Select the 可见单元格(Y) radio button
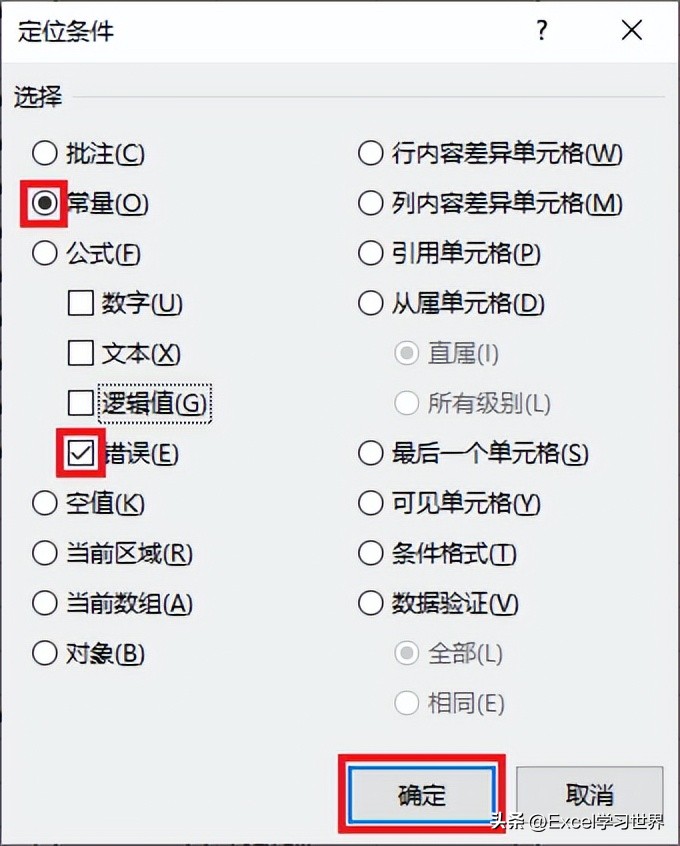This screenshot has width=680, height=846. (370, 503)
